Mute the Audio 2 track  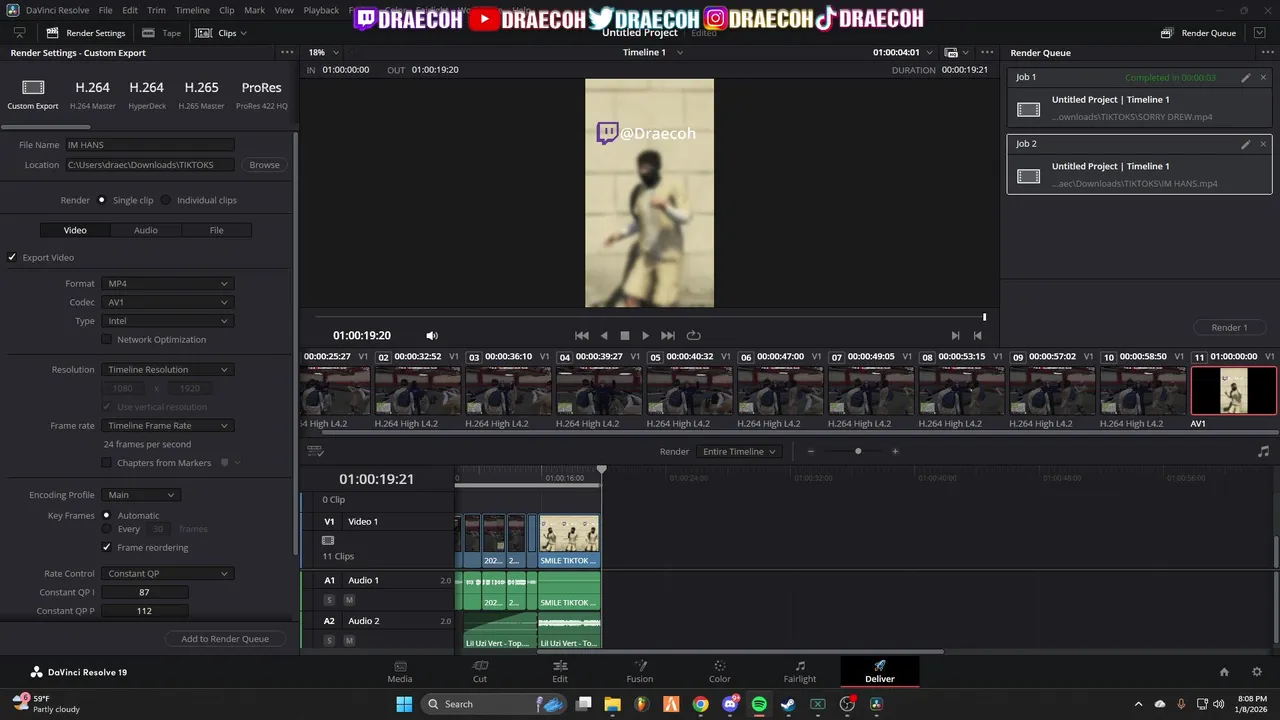pos(349,640)
